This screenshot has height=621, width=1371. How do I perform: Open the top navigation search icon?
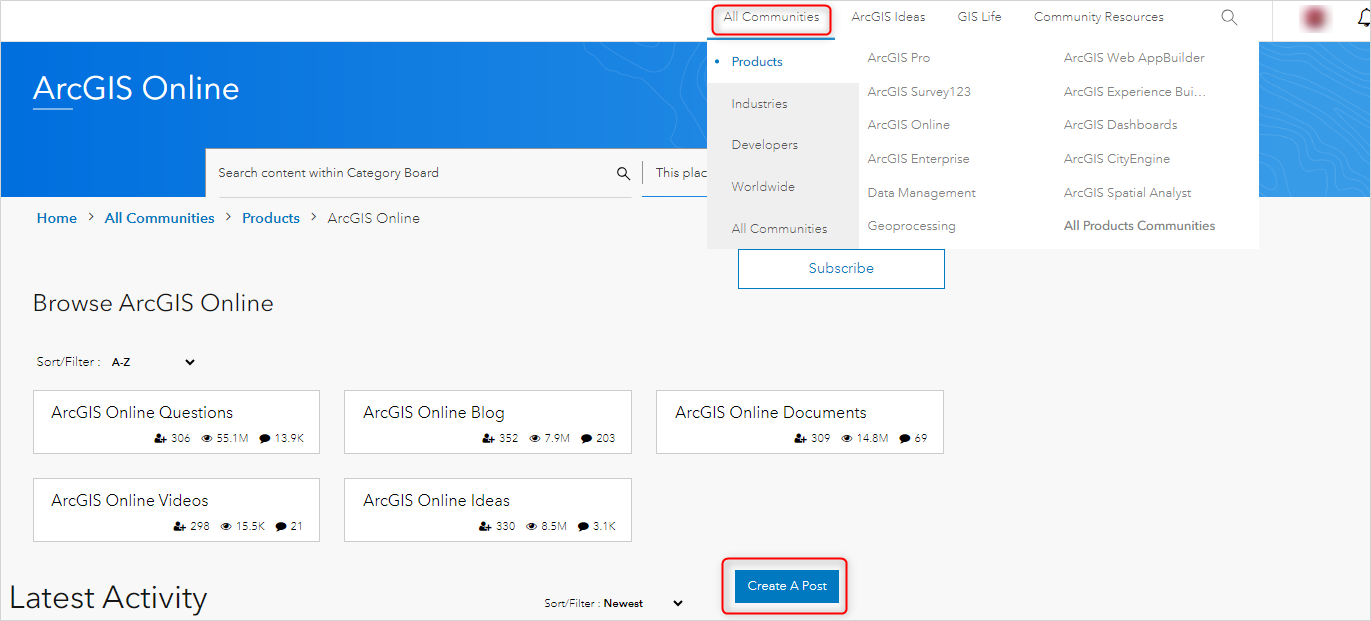tap(1229, 17)
